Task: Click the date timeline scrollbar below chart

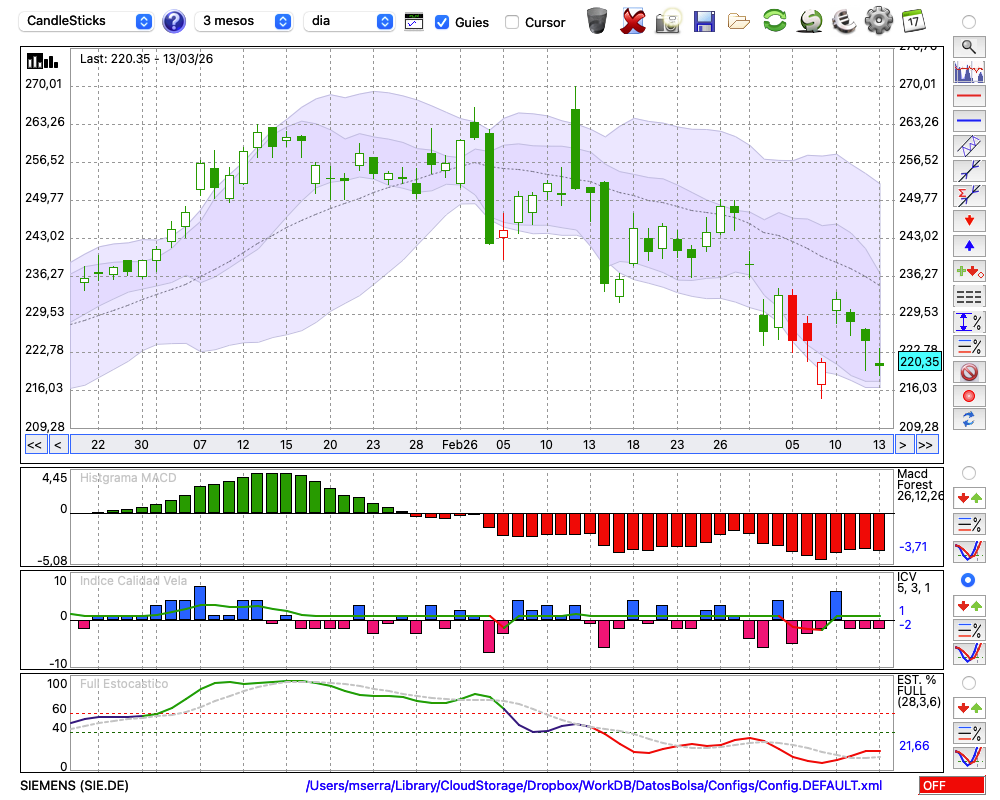Action: click(x=480, y=445)
